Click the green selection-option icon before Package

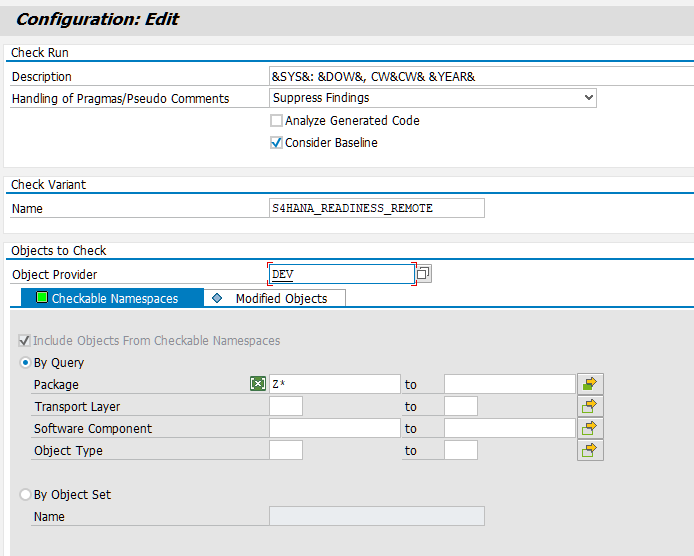(x=258, y=383)
